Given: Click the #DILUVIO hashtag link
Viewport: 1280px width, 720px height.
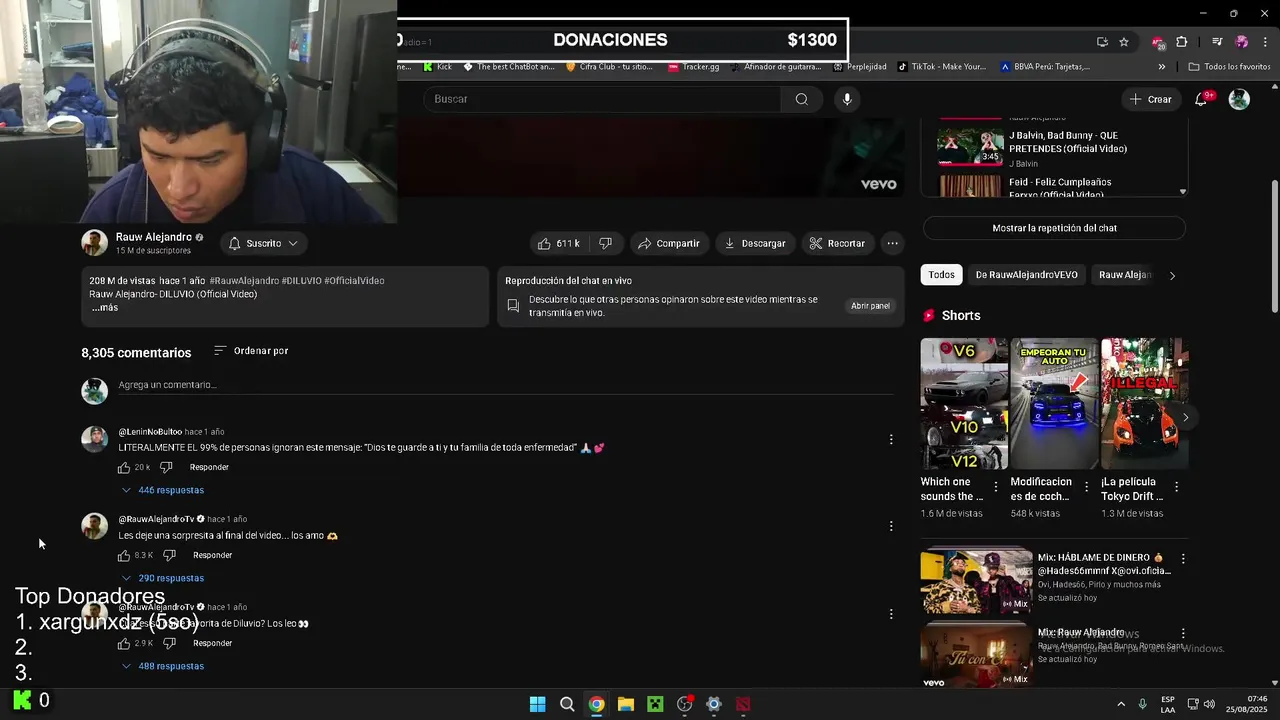Looking at the screenshot, I should [x=301, y=281].
